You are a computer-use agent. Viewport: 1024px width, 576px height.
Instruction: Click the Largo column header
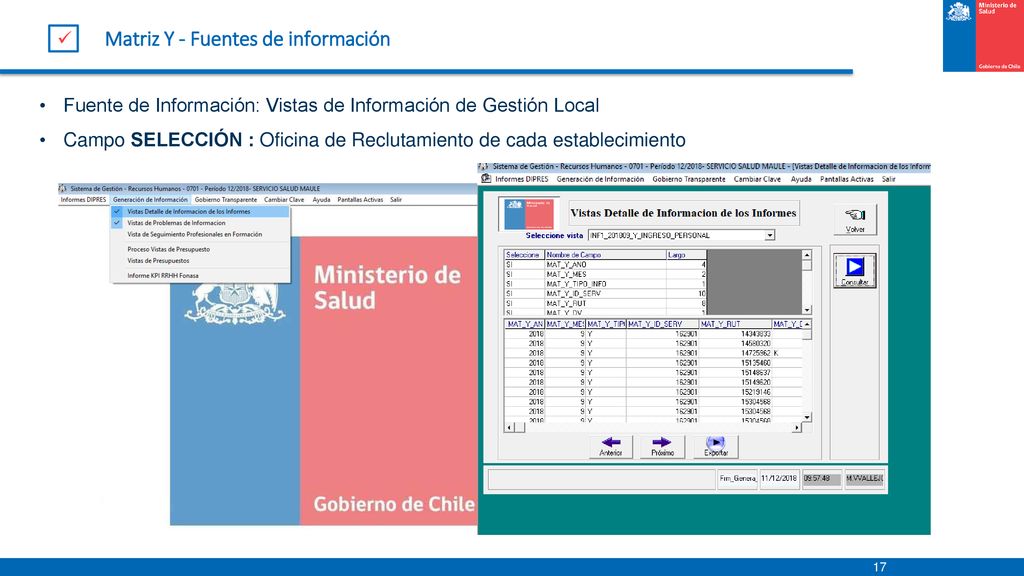pyautogui.click(x=686, y=255)
